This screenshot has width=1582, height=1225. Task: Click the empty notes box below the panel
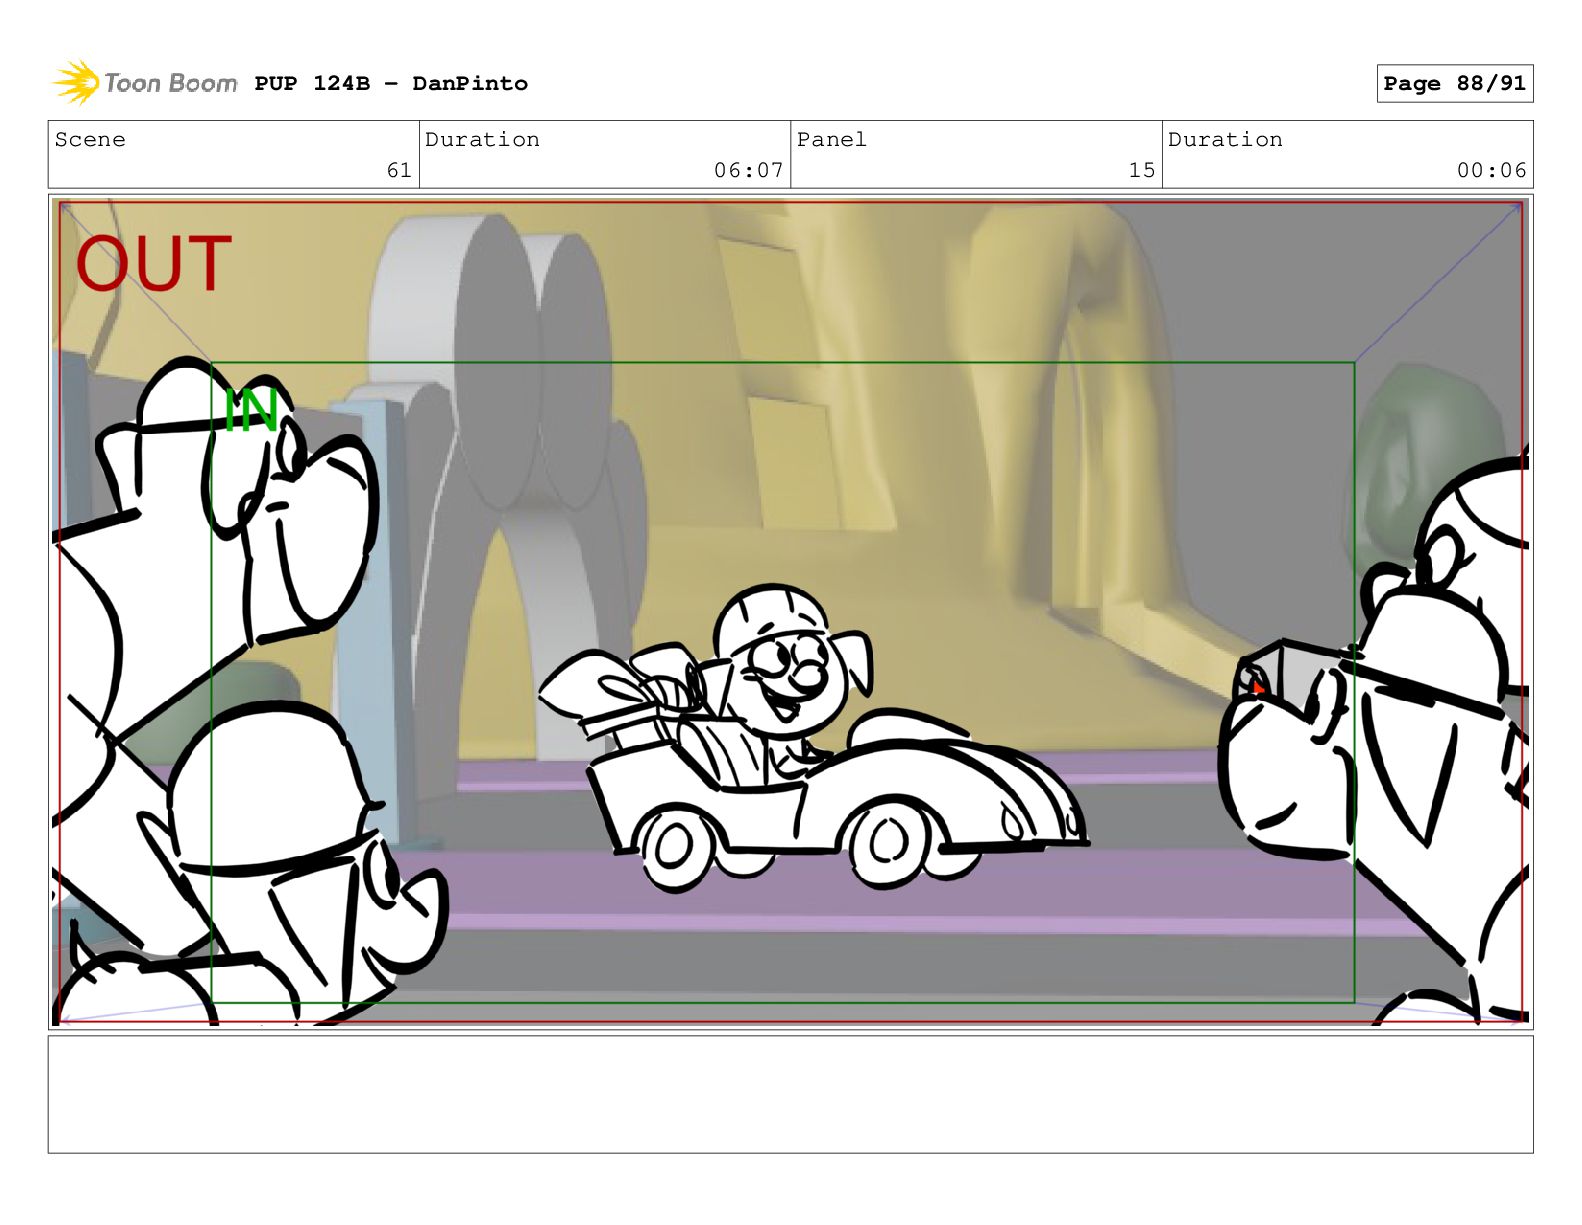point(790,1094)
